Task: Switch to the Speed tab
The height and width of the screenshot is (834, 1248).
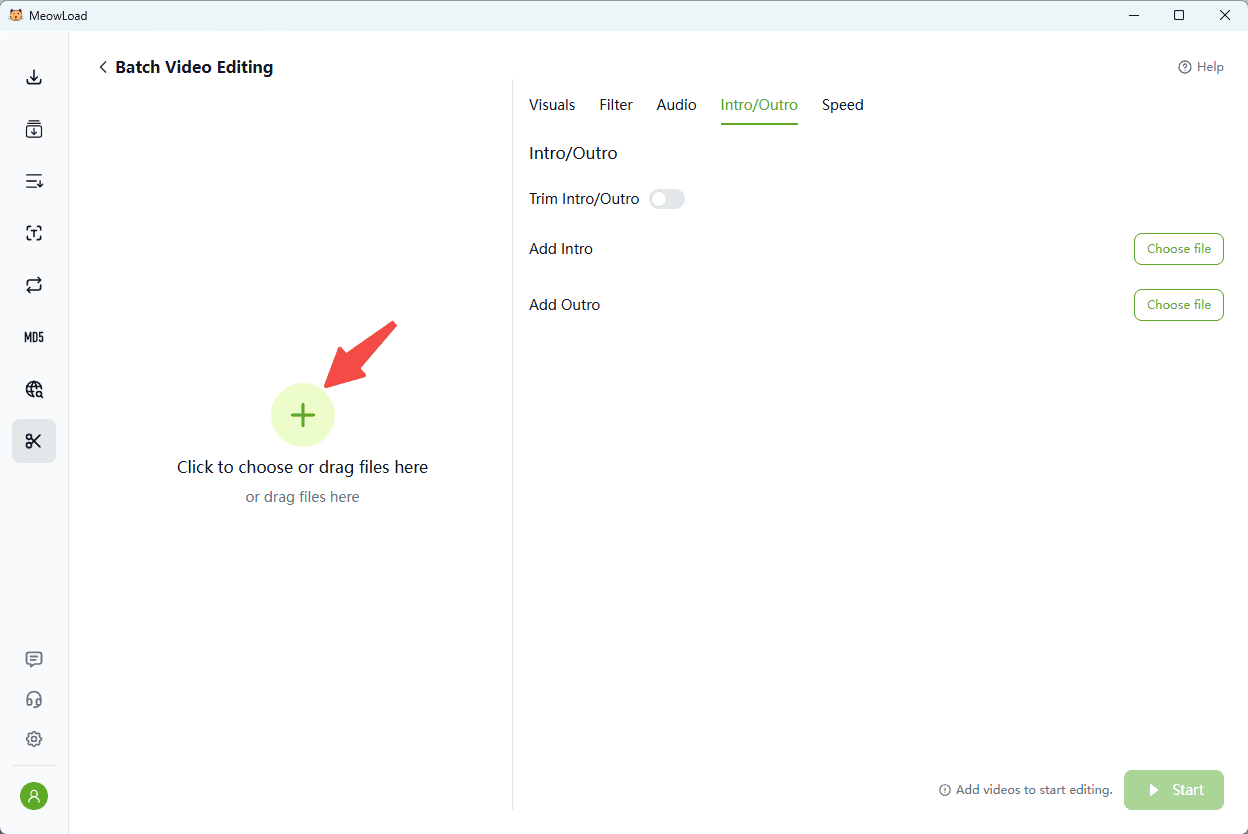Action: click(x=842, y=105)
